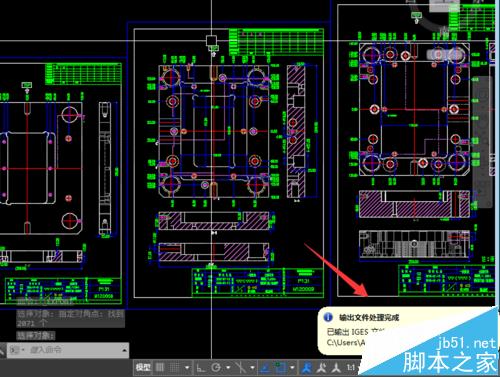Click the annotation scale triangle icon
Viewport: 500px width, 377px height.
pos(336,368)
